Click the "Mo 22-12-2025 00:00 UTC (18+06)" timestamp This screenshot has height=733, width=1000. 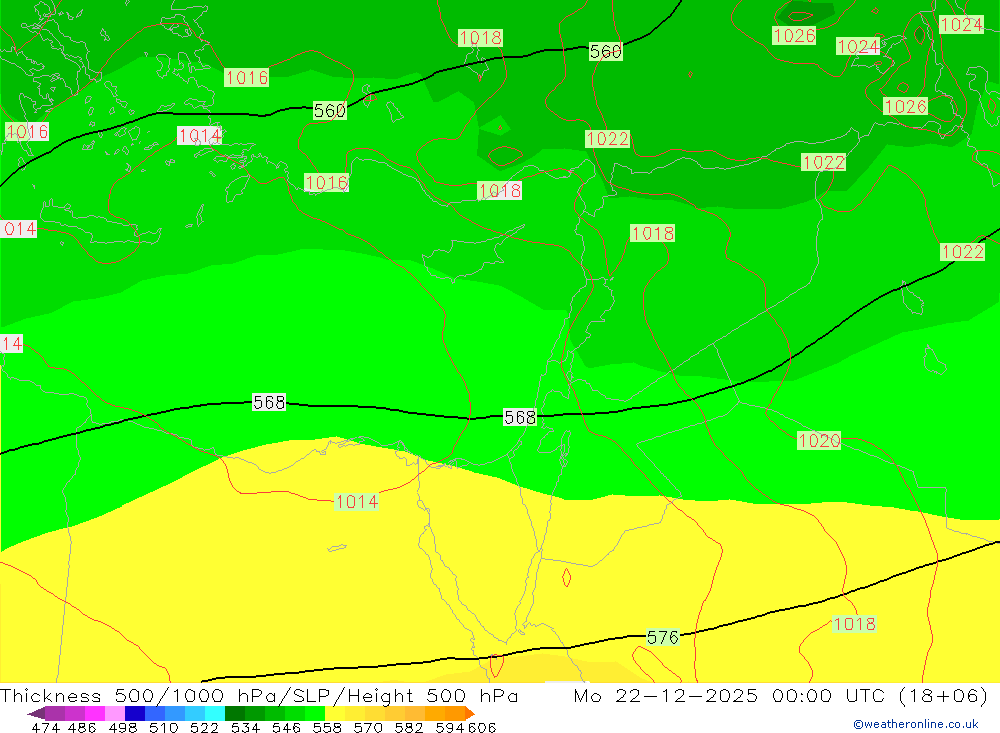pyautogui.click(x=781, y=695)
